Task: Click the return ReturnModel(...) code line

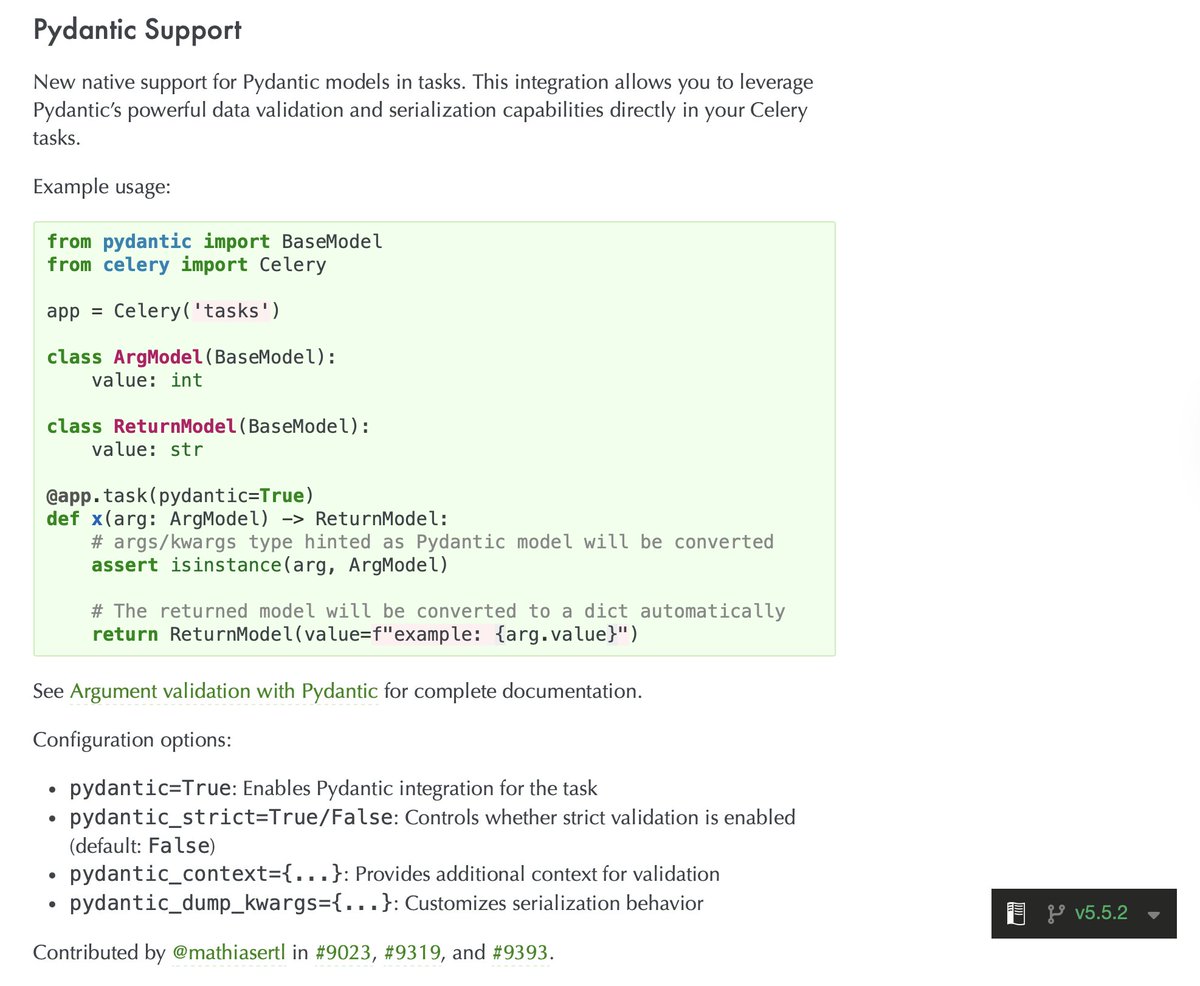Action: pos(365,634)
